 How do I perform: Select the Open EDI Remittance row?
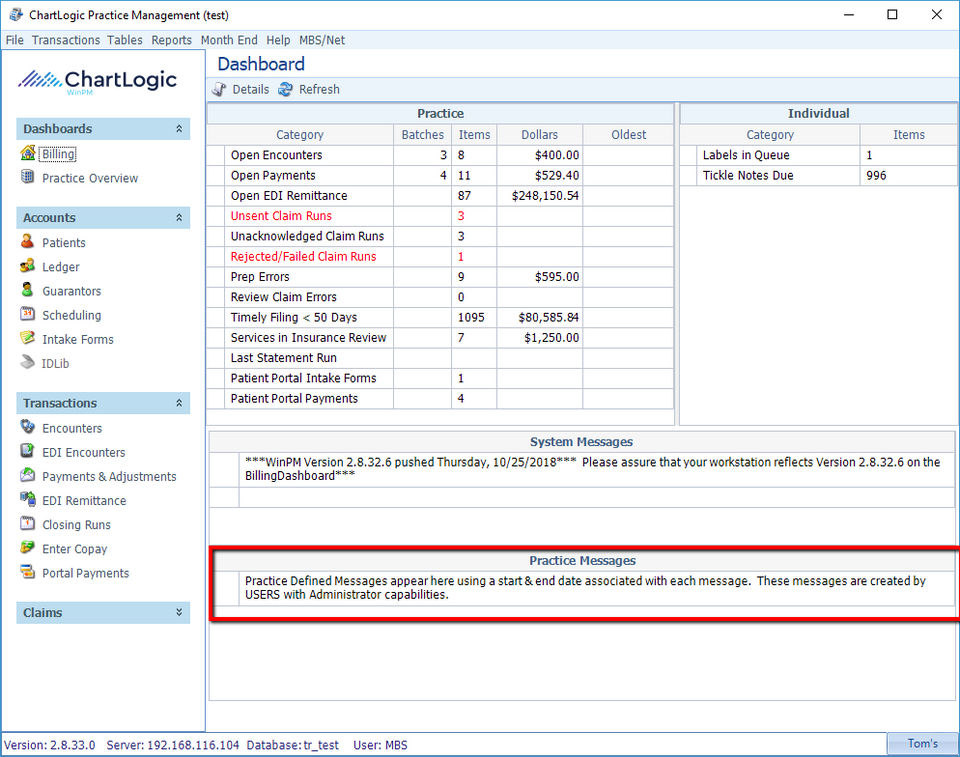pyautogui.click(x=440, y=195)
